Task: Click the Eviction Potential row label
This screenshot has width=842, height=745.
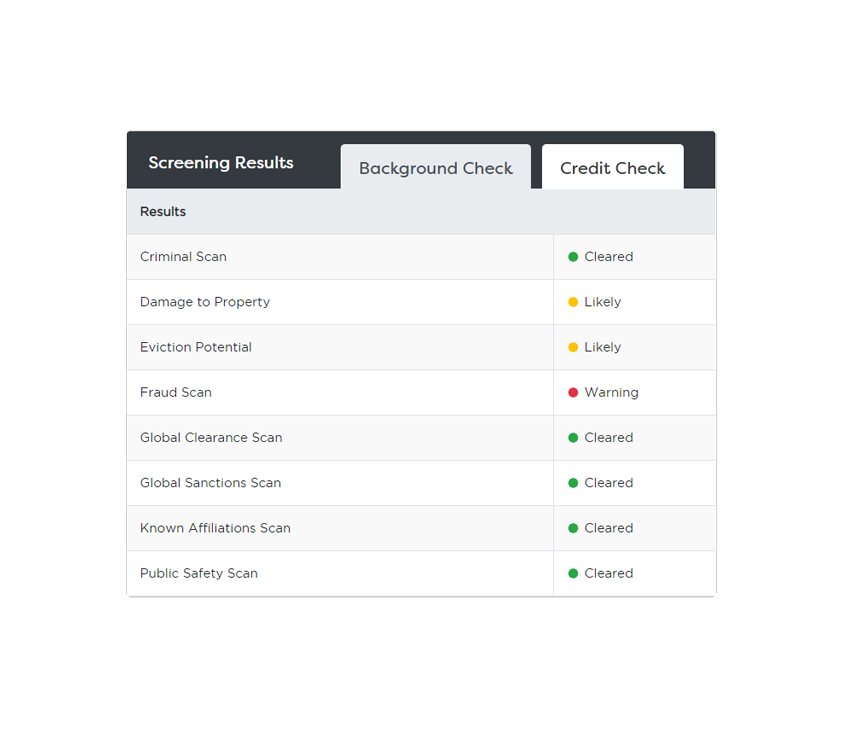Action: (x=196, y=347)
